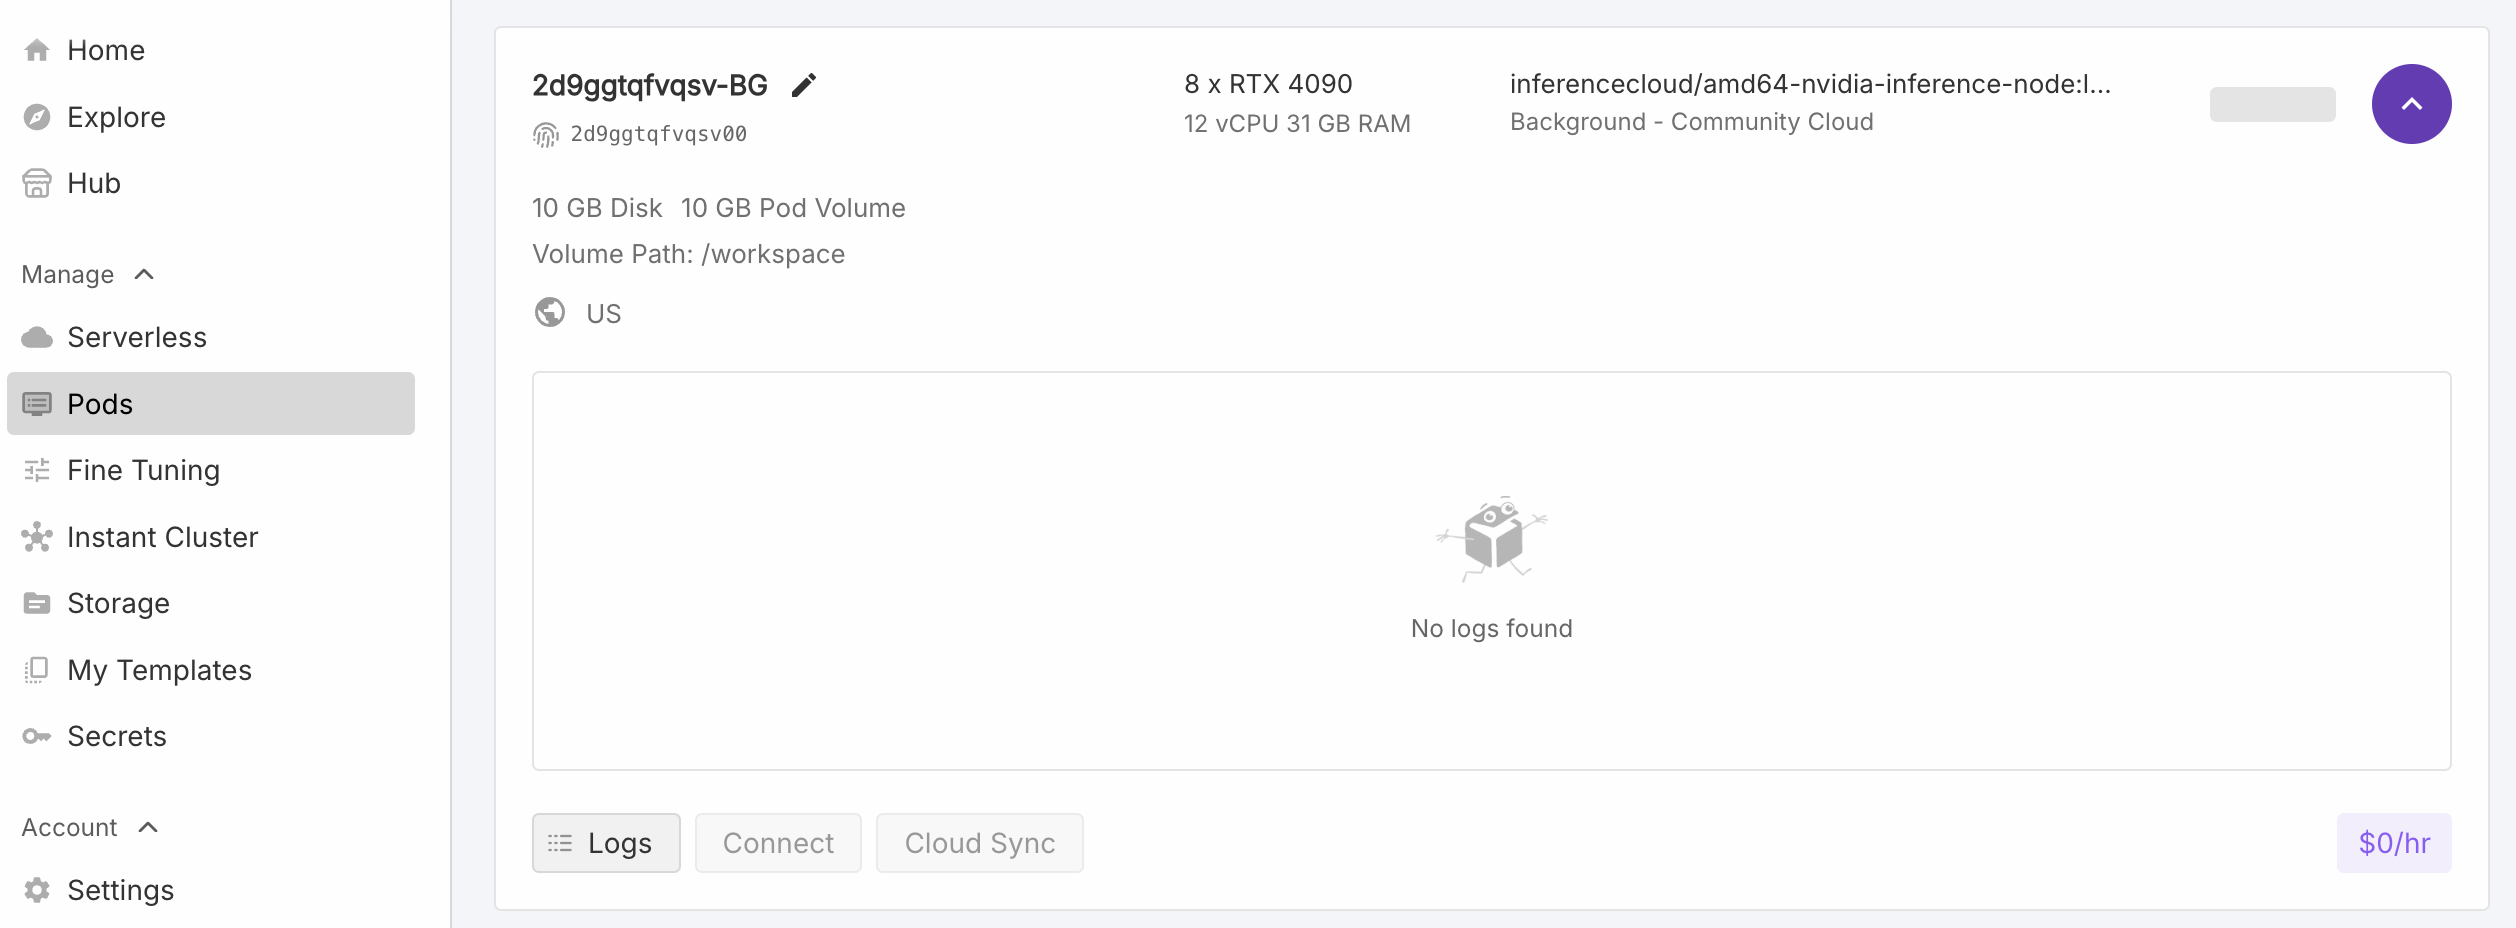Select the Explore compass icon

click(x=37, y=117)
